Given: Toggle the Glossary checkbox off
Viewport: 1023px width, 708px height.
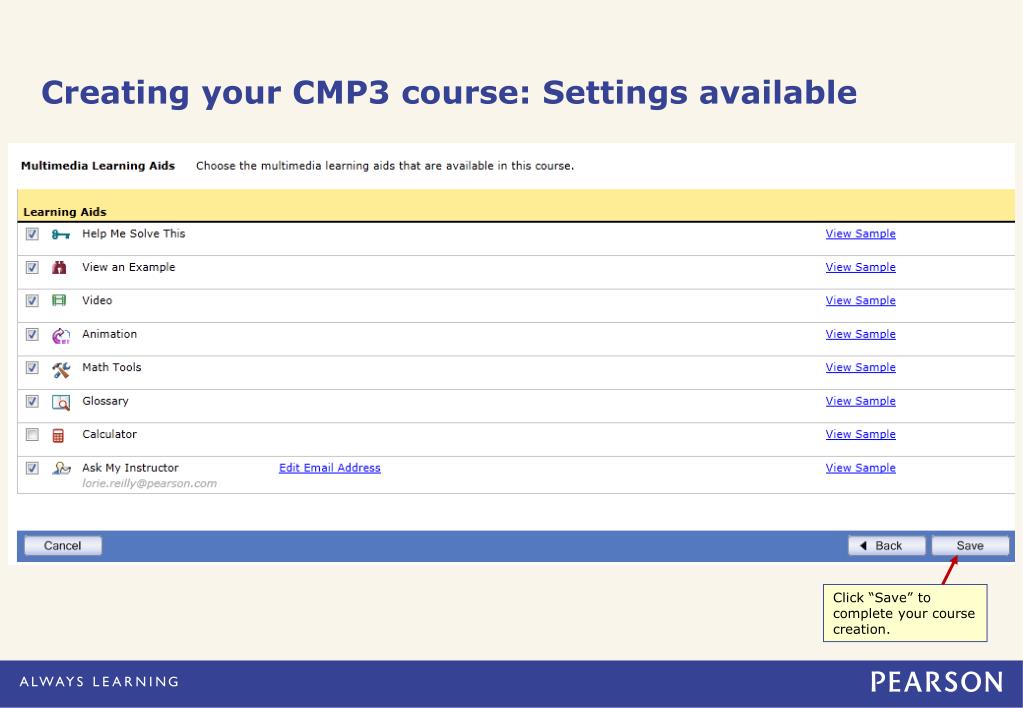Looking at the screenshot, I should click(x=32, y=401).
